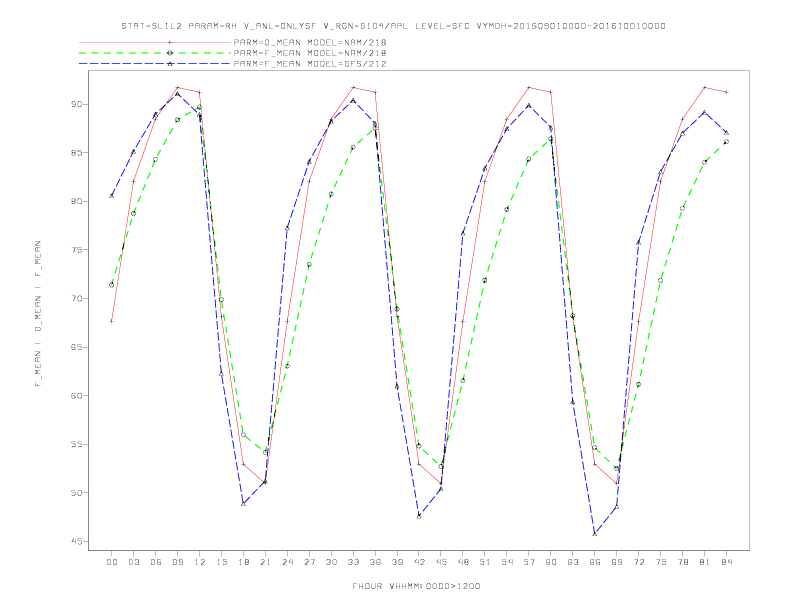Click x-axis forecast hour label 60
This screenshot has height=612, width=792.
pyautogui.click(x=551, y=562)
